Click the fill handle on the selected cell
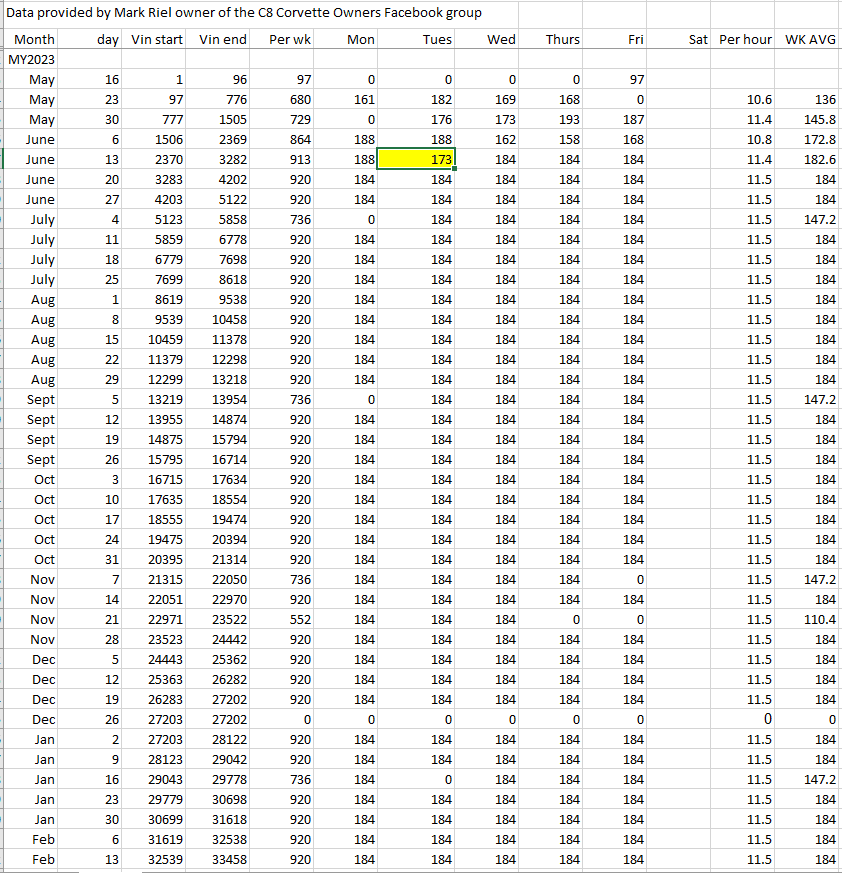Screen dimensions: 842x873 (x=455, y=169)
